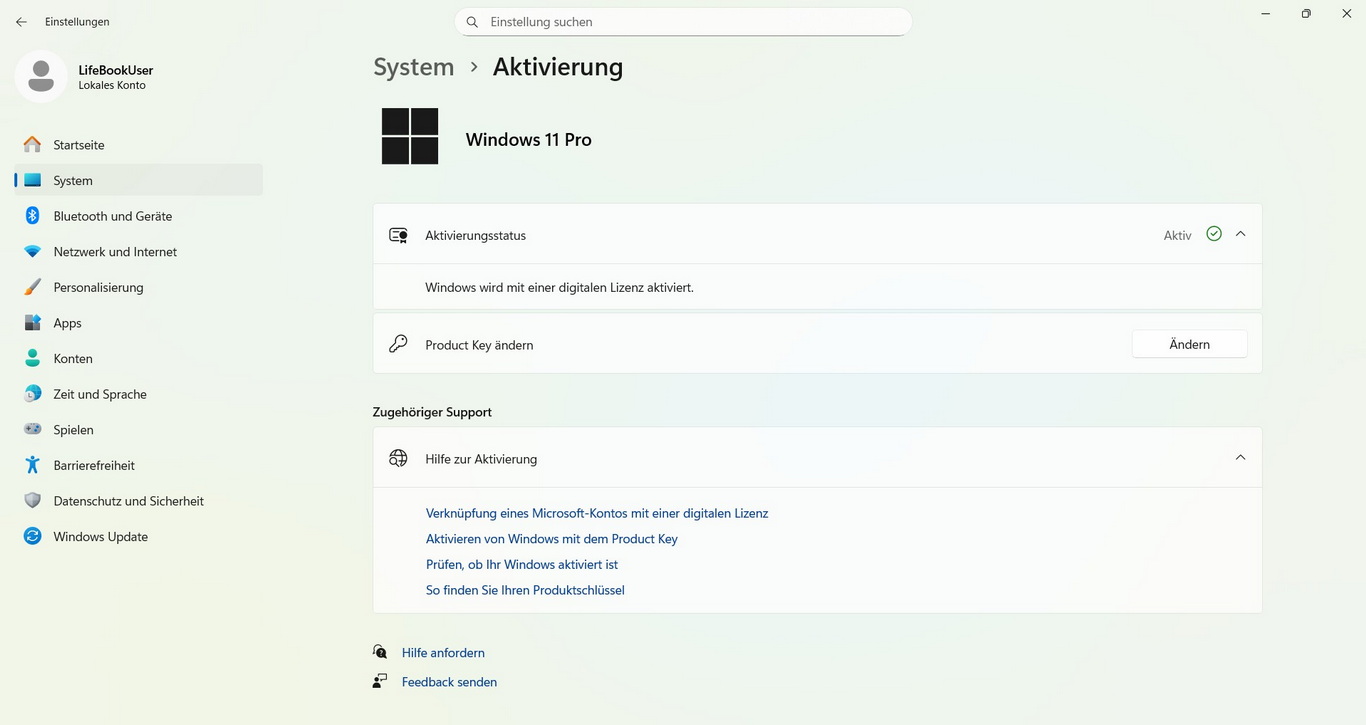
Task: Select the Barrierefreiheit accessibility icon
Action: click(x=33, y=465)
